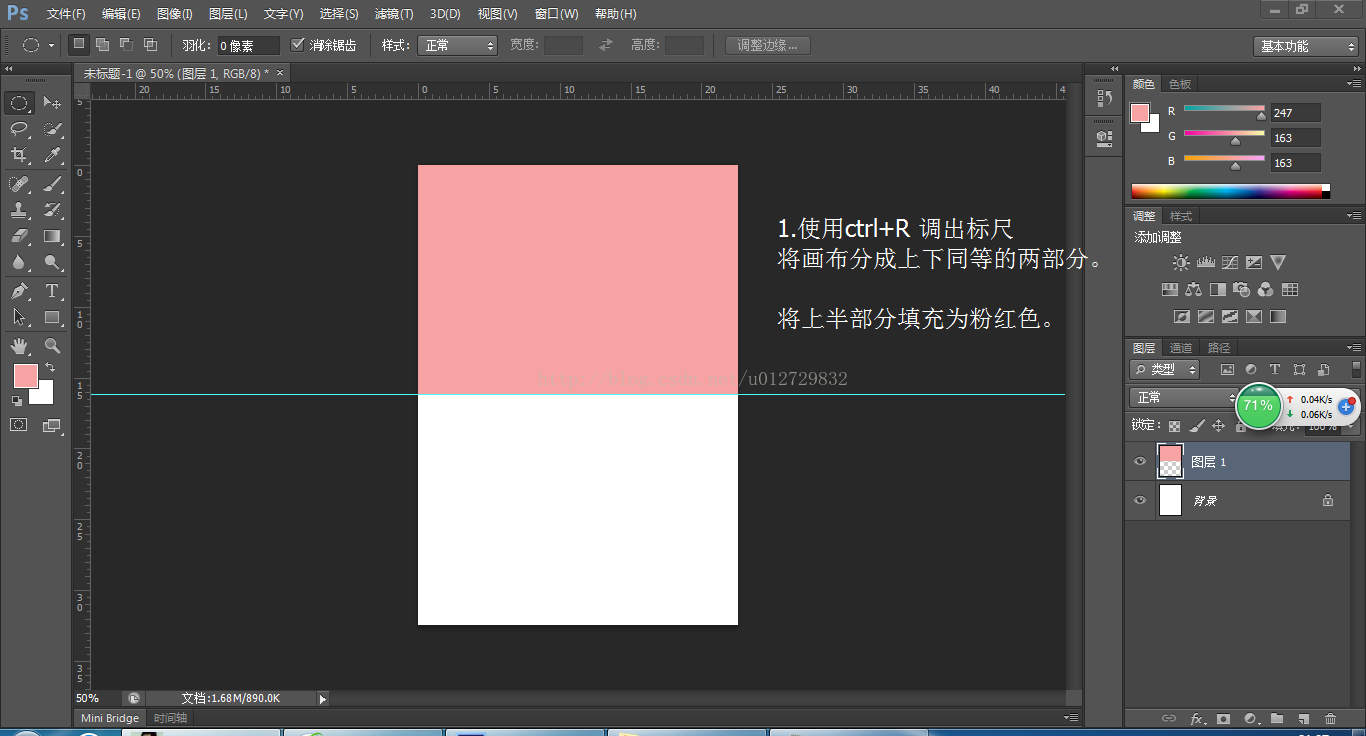Image resolution: width=1366 pixels, height=736 pixels.
Task: Create a new layer icon
Action: (x=1303, y=719)
